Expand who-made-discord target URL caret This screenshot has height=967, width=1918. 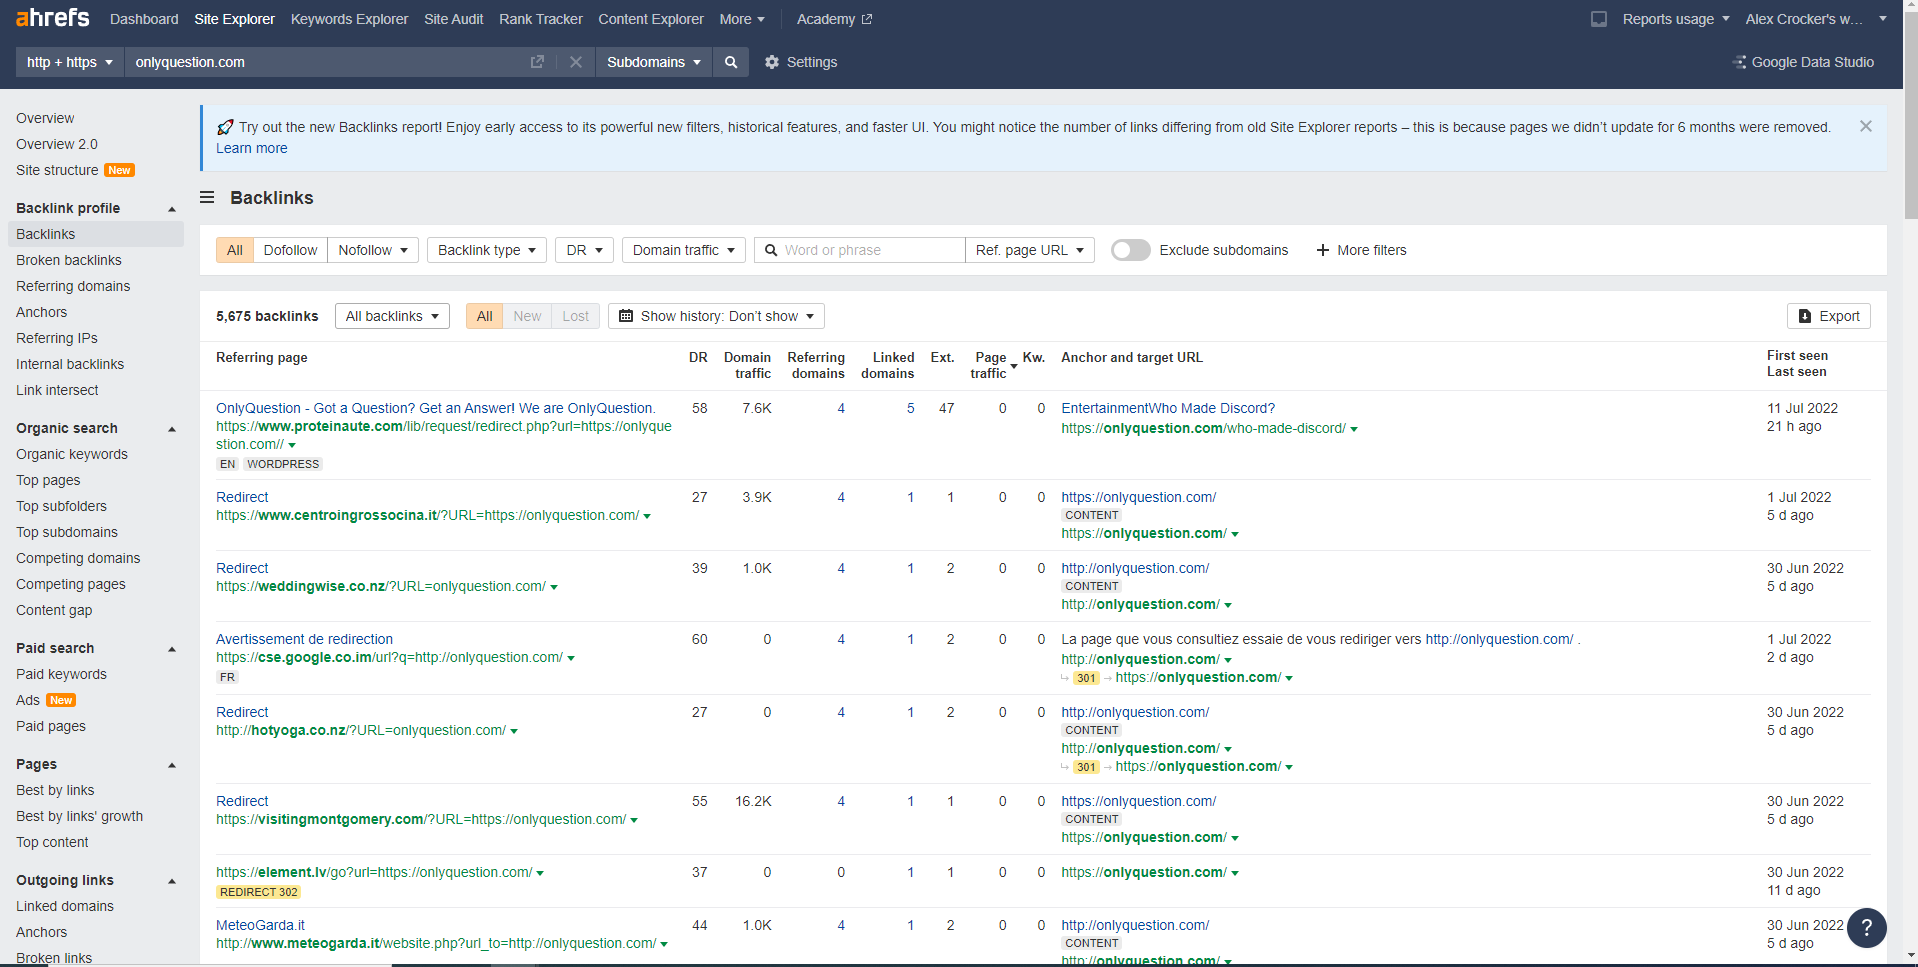point(1354,429)
